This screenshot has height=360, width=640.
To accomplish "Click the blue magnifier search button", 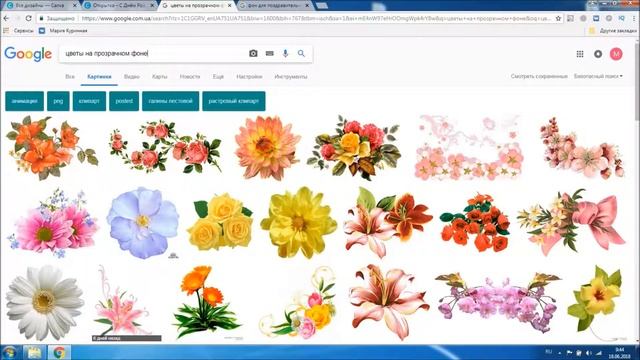I will coord(301,53).
